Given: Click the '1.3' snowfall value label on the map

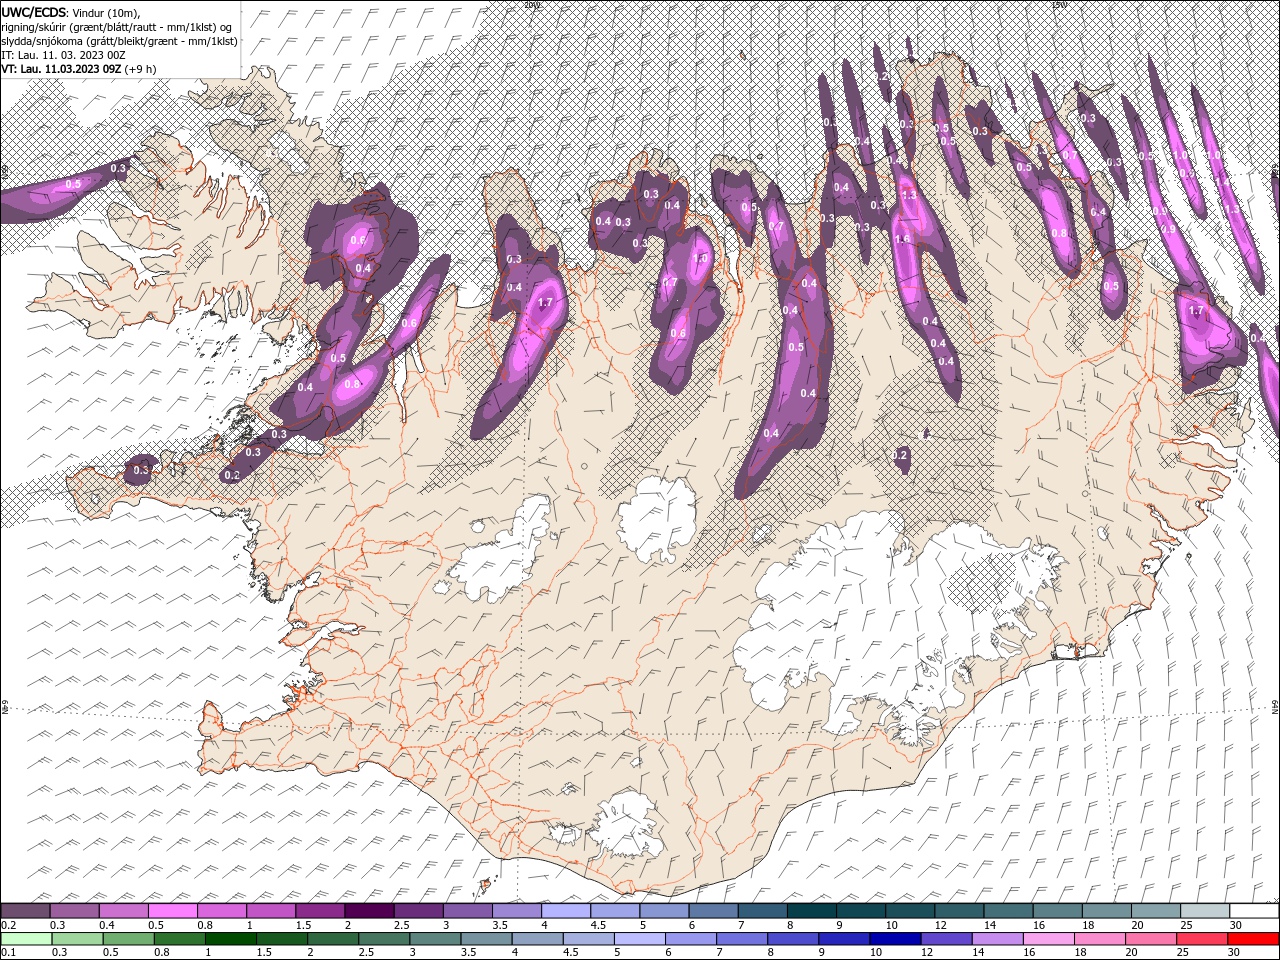Looking at the screenshot, I should (x=908, y=196).
